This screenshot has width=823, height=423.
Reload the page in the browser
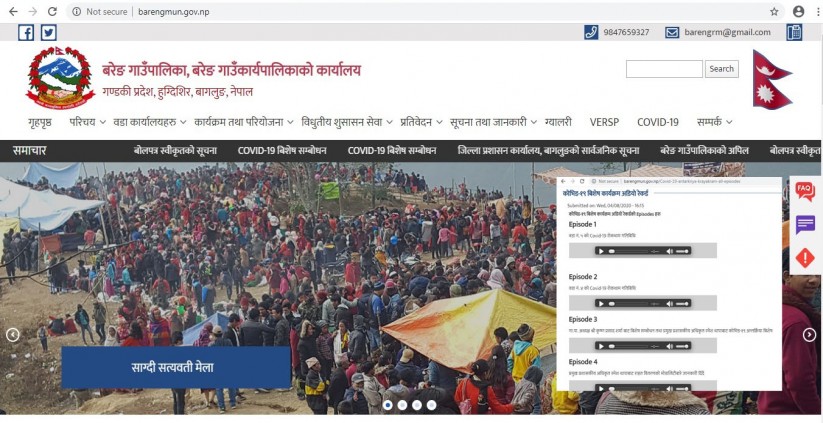pos(52,12)
